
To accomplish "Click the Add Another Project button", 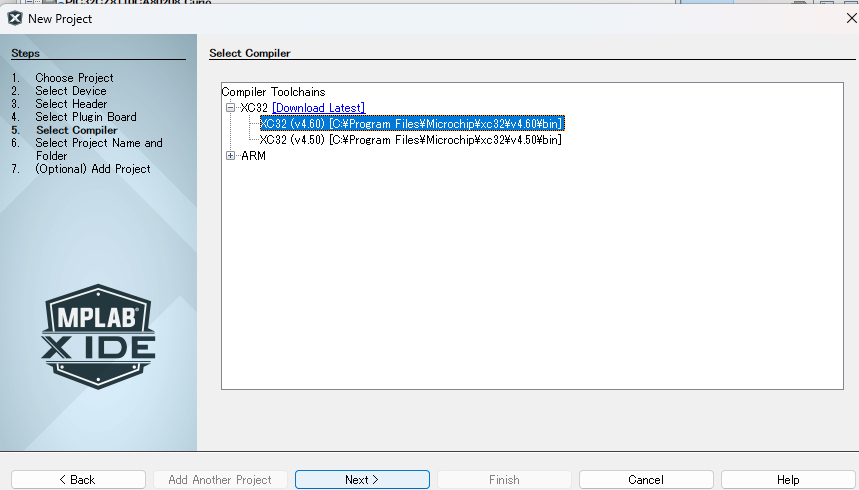I will point(220,480).
